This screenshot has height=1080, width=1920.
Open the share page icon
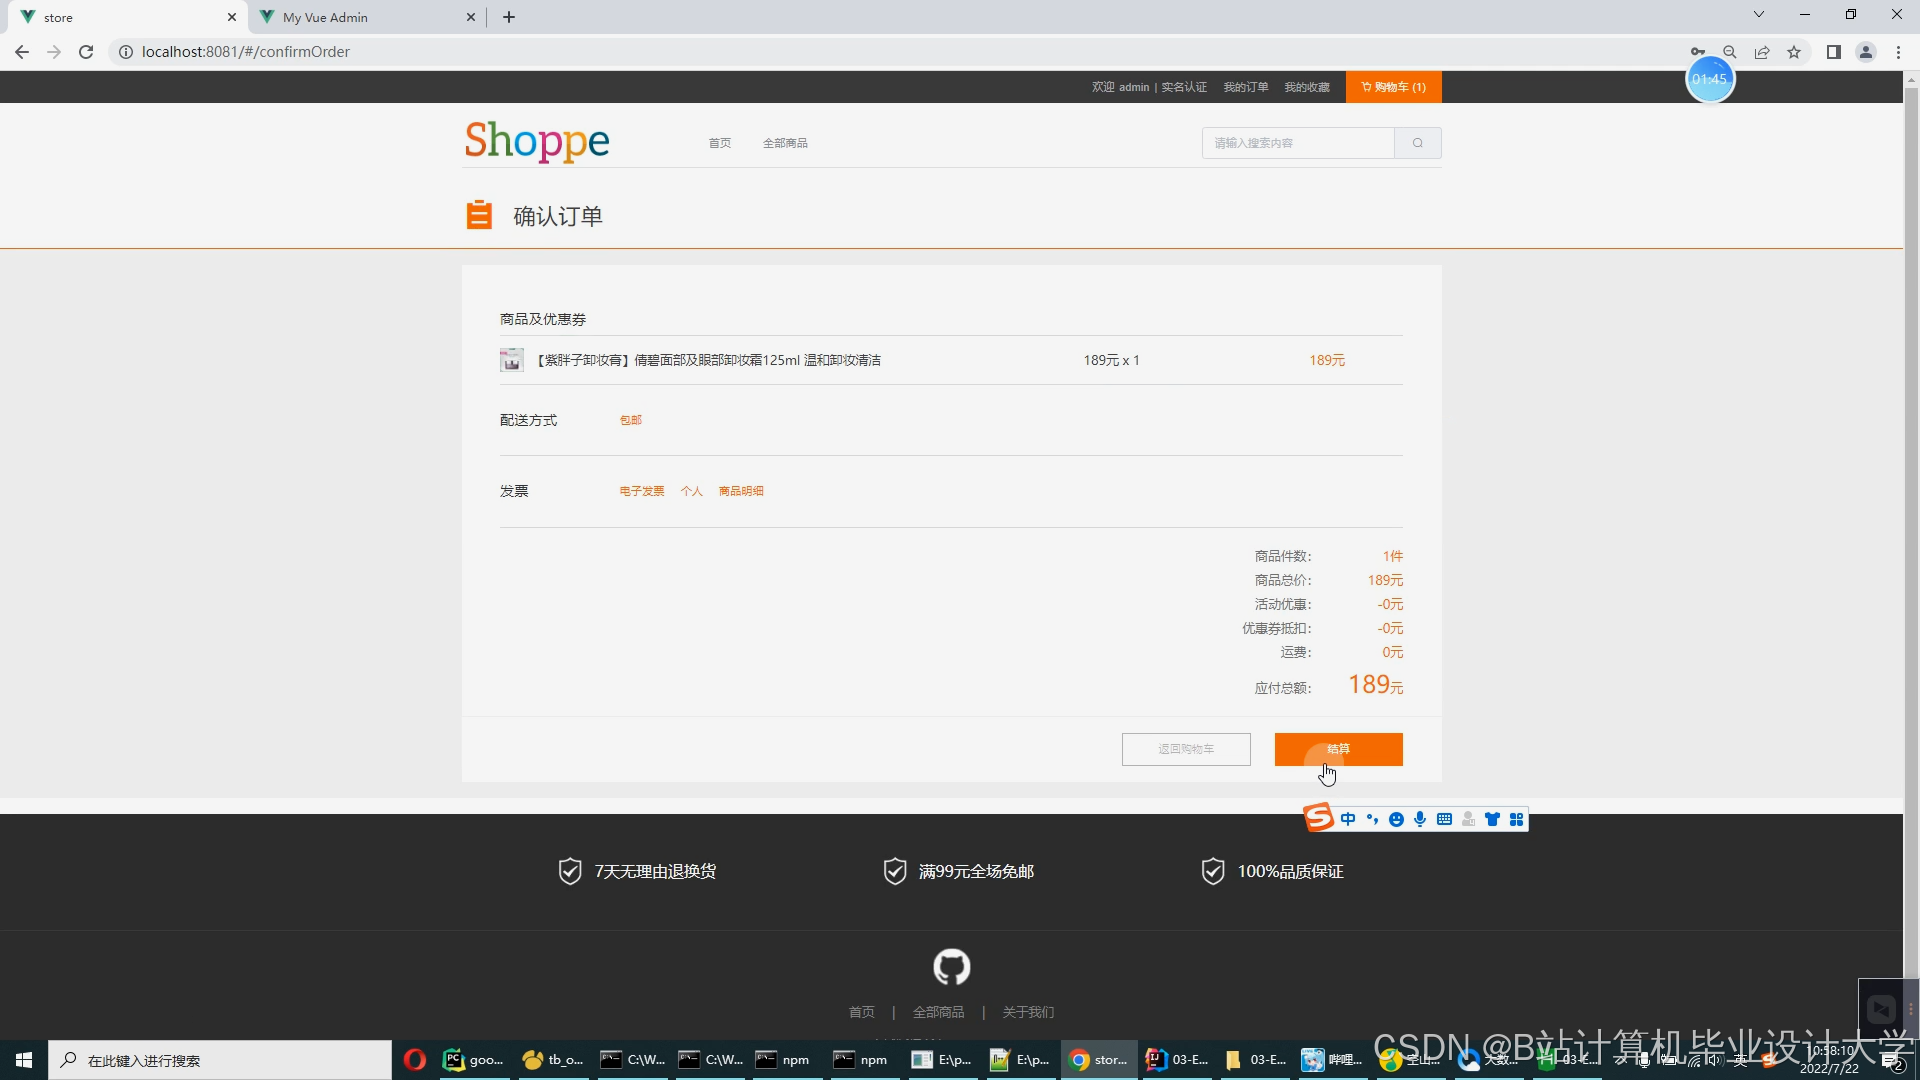point(1762,52)
